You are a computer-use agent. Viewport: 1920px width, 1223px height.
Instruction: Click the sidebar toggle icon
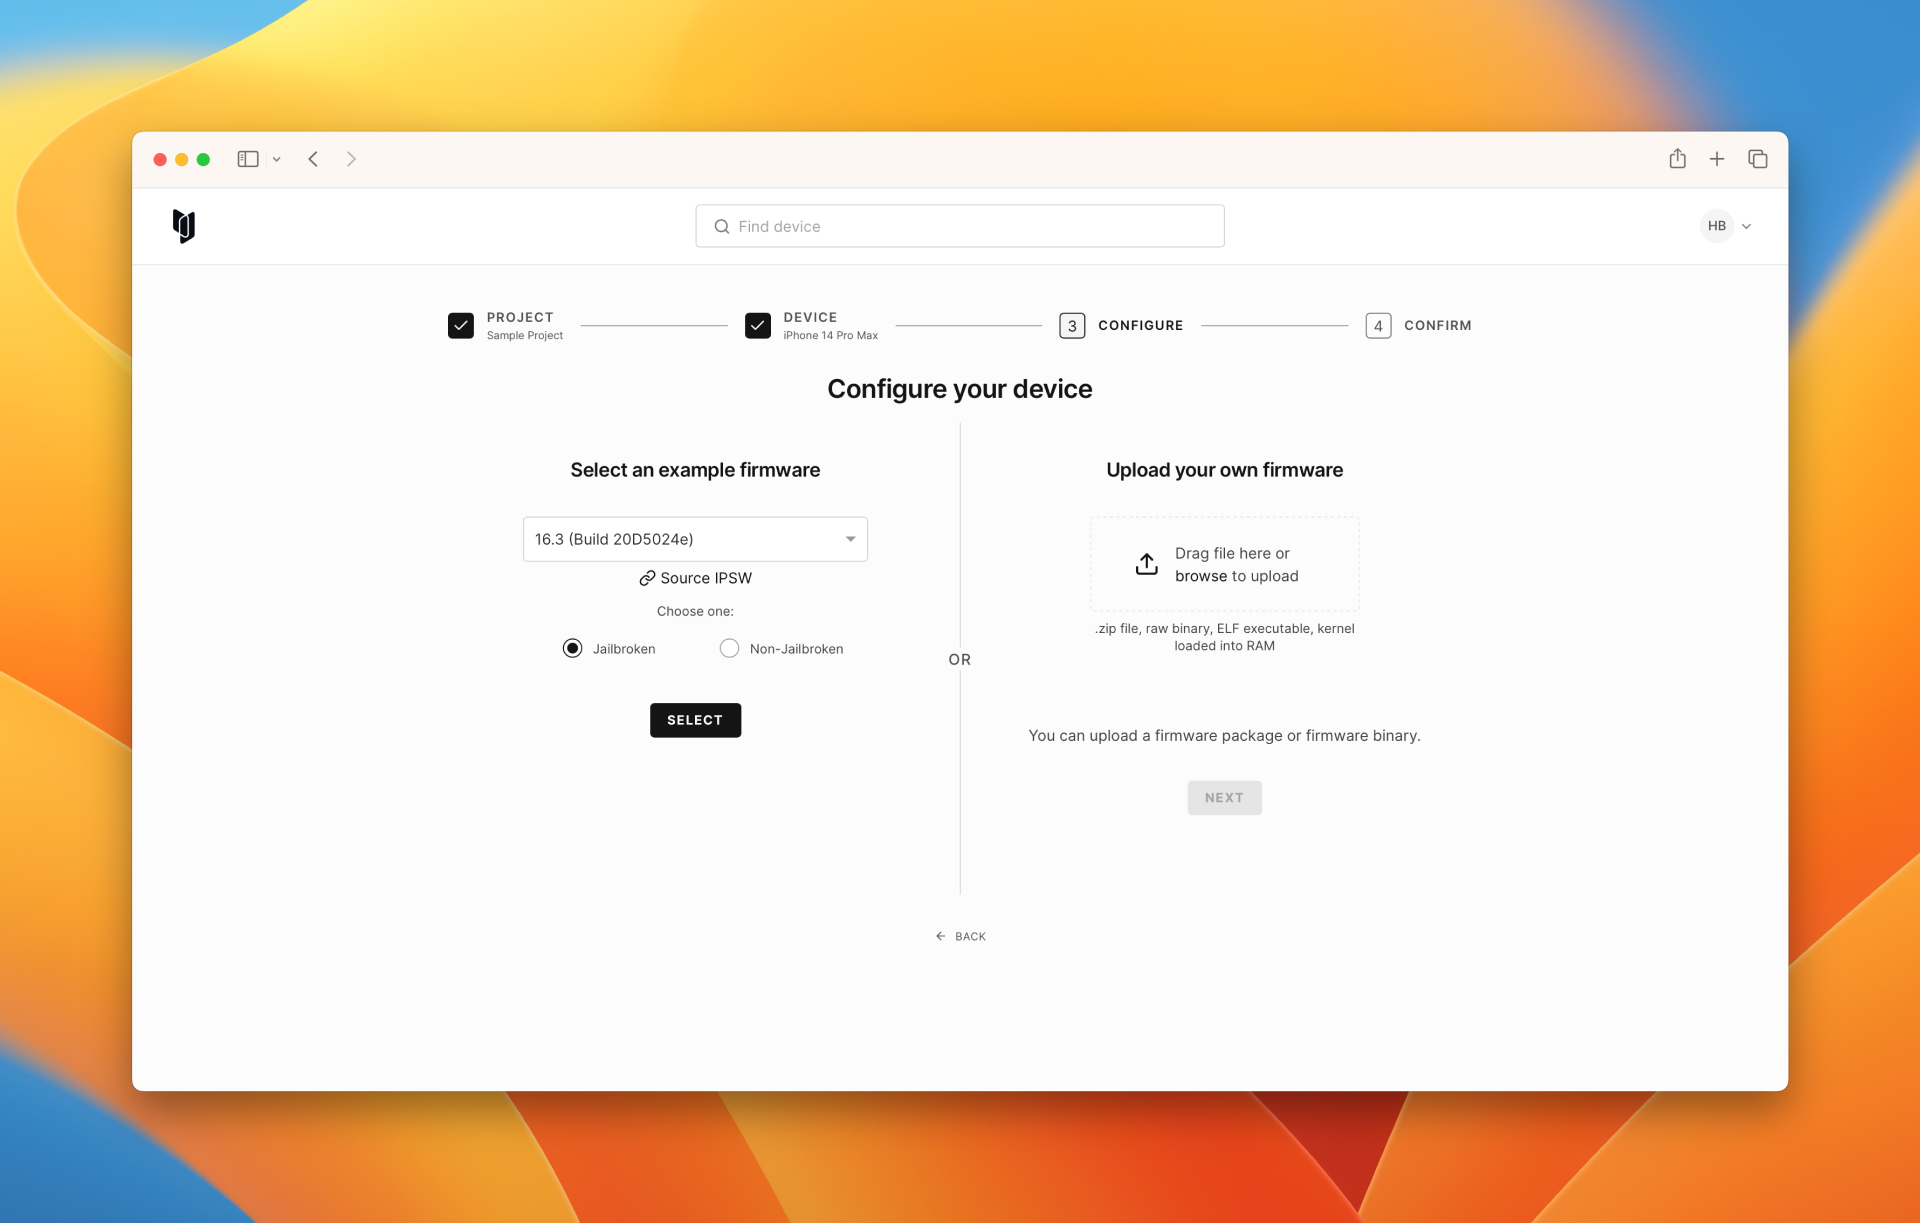(x=248, y=157)
